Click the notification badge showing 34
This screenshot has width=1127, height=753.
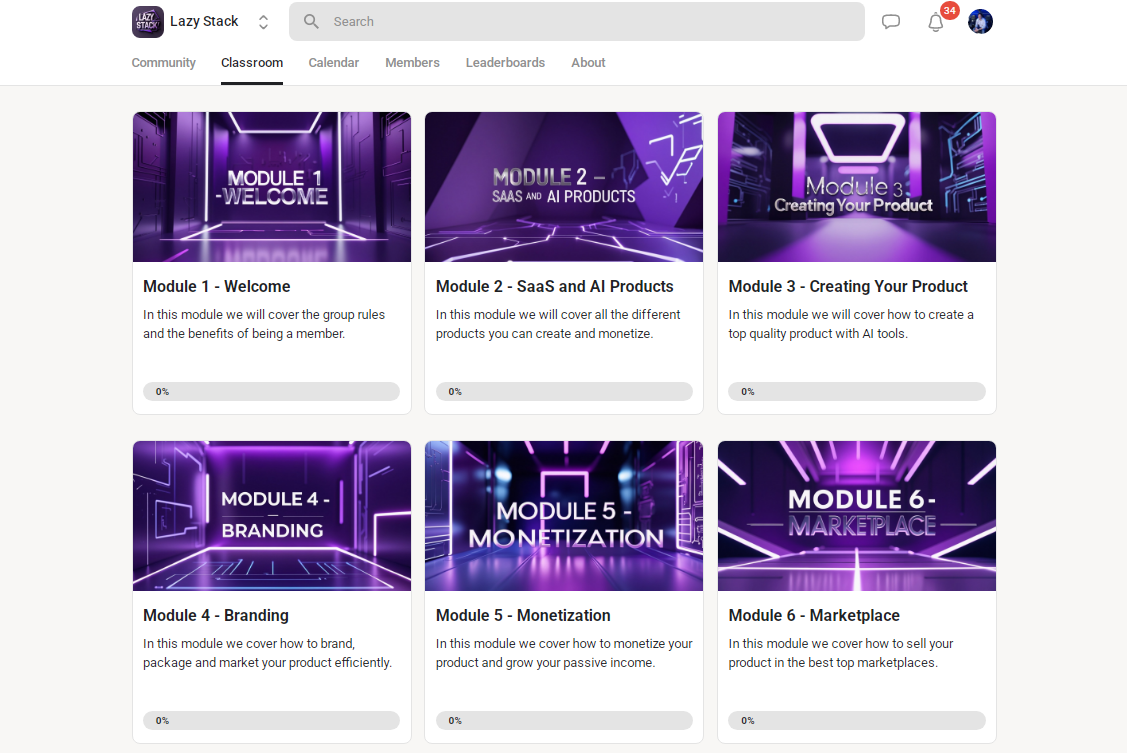click(949, 11)
